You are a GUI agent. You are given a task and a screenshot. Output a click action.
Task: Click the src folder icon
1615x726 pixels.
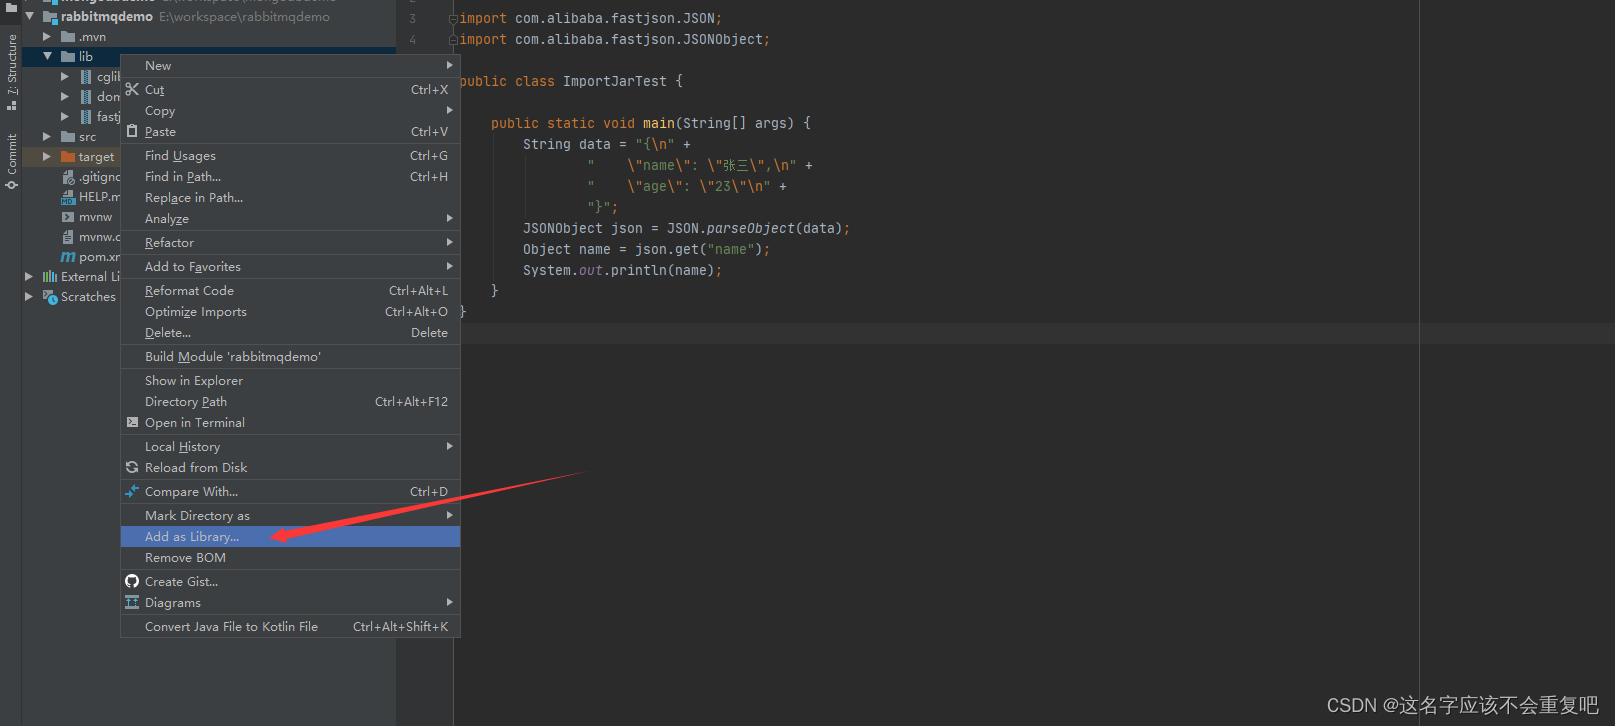tap(68, 136)
